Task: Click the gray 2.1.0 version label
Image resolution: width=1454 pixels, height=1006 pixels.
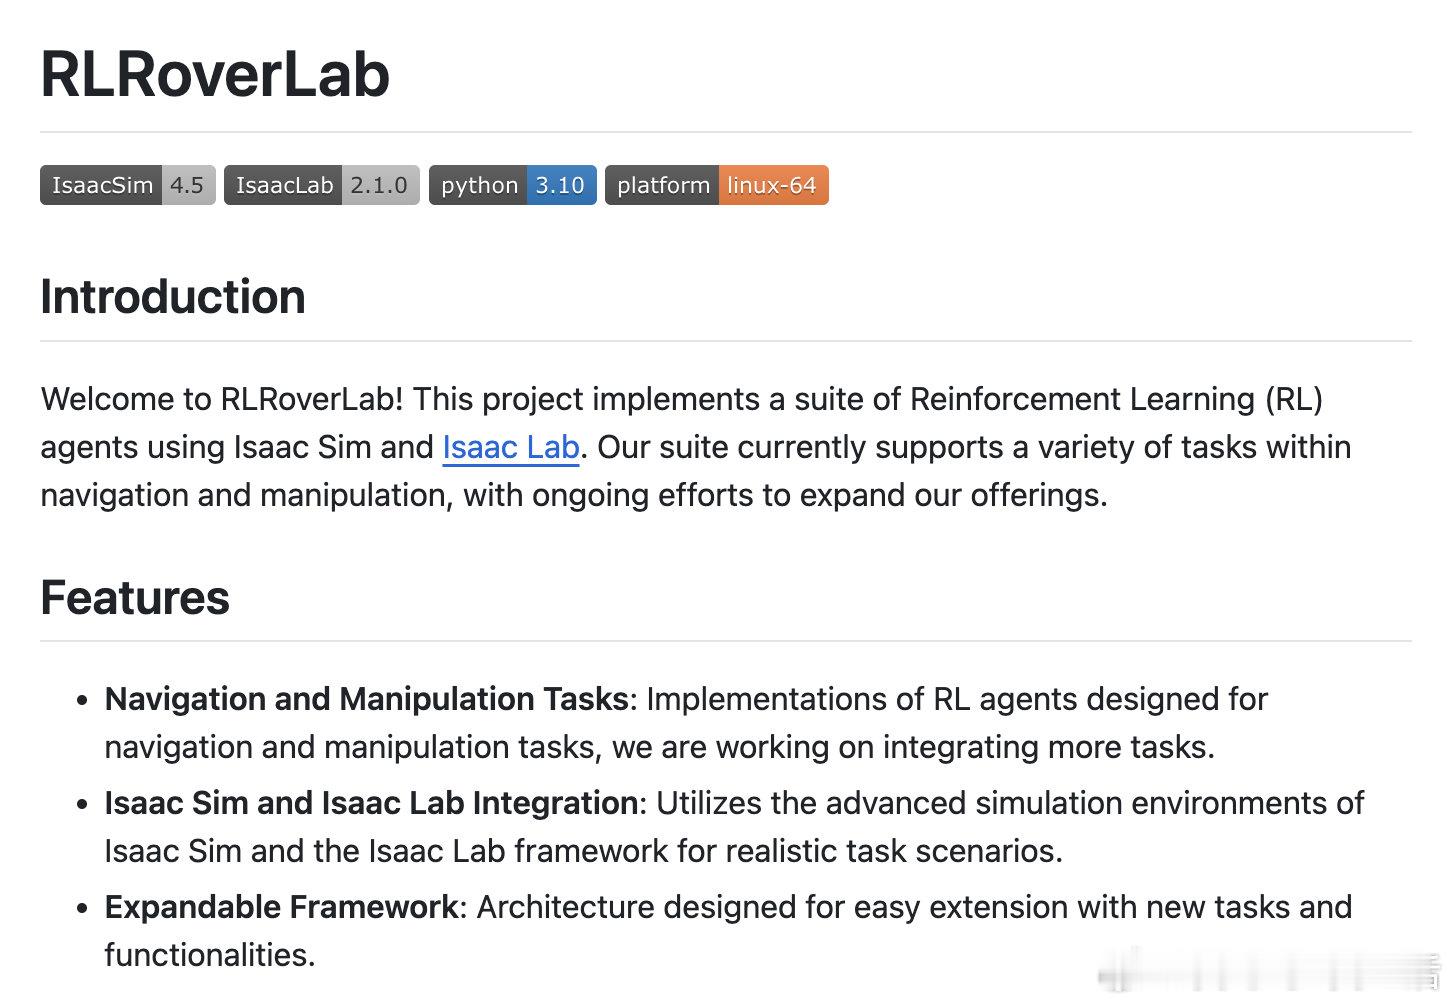Action: click(x=380, y=185)
